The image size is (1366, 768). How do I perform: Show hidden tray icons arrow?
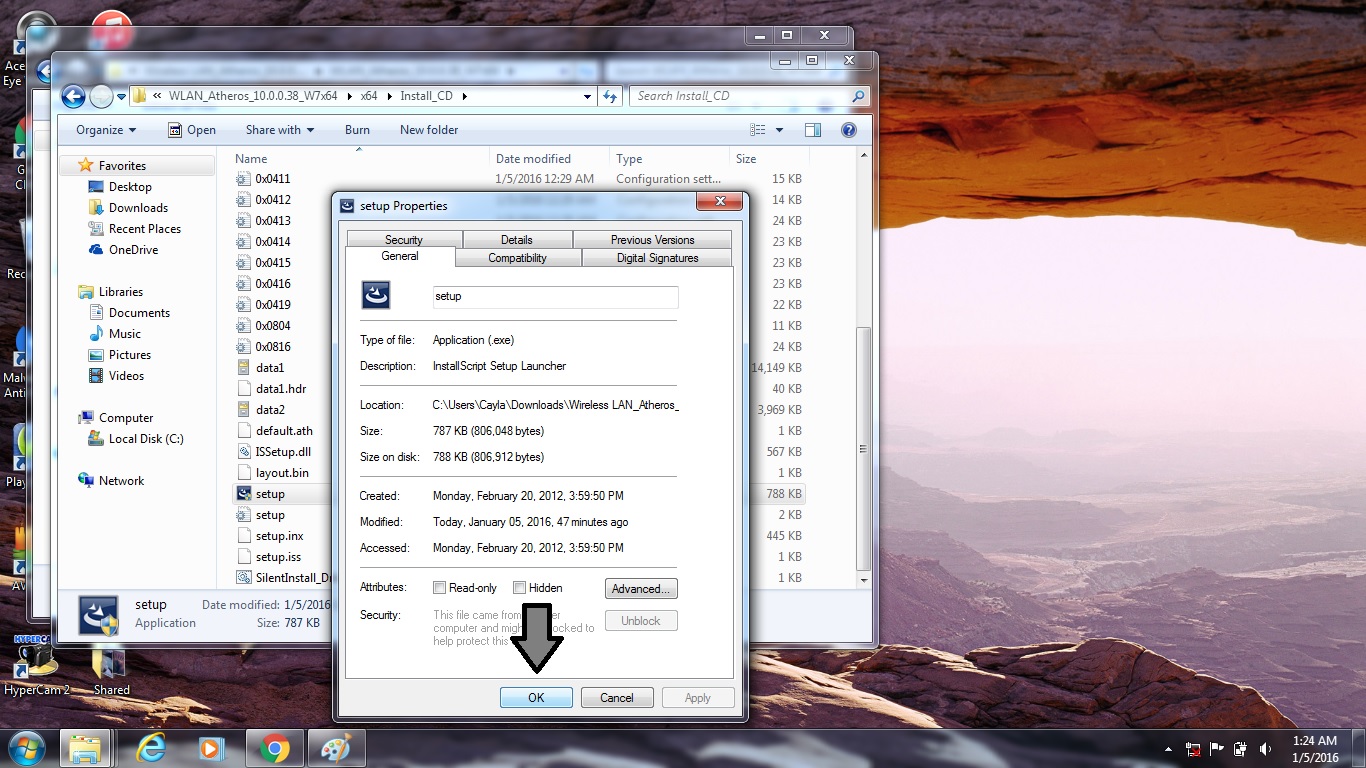pyautogui.click(x=1168, y=749)
